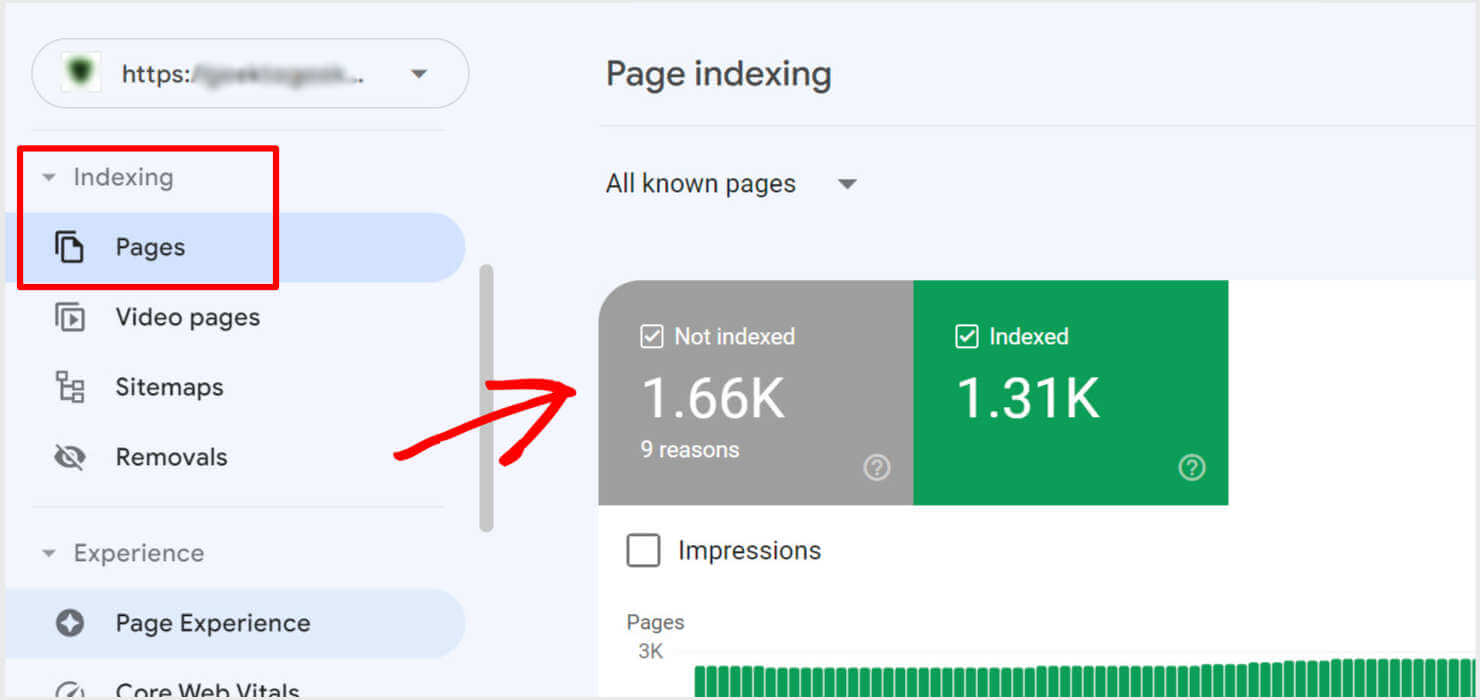Click the Indexed help question mark icon

(x=1192, y=467)
